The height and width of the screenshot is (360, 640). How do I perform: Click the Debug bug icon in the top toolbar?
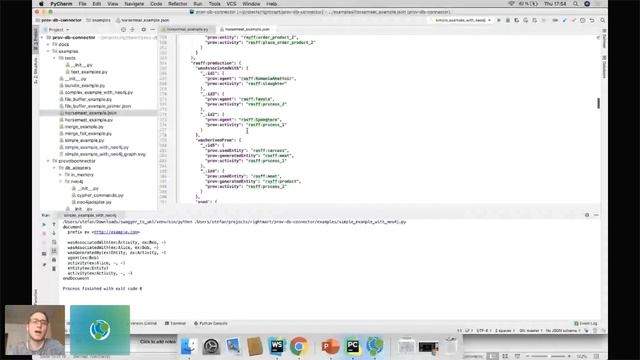[x=507, y=20]
